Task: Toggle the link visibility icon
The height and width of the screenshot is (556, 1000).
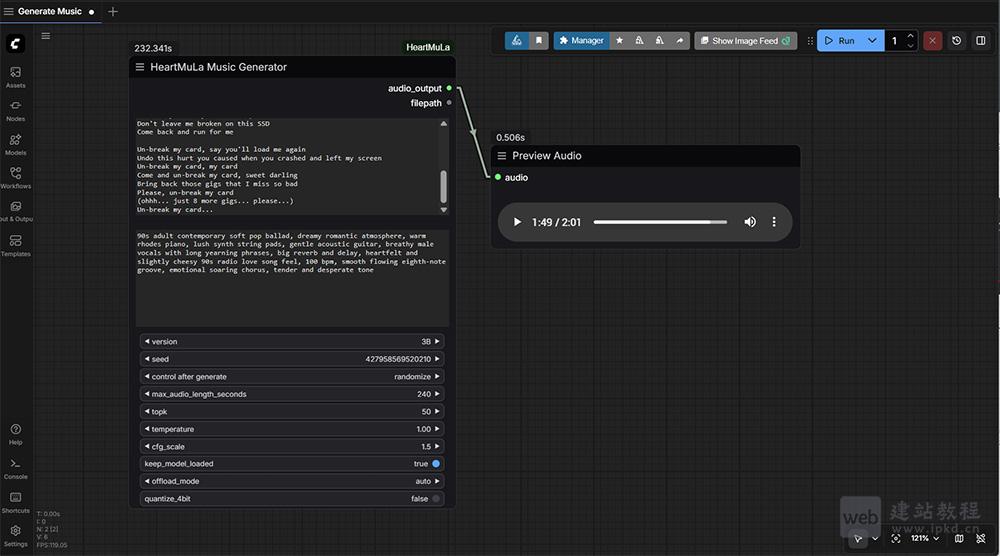Action: 980,538
